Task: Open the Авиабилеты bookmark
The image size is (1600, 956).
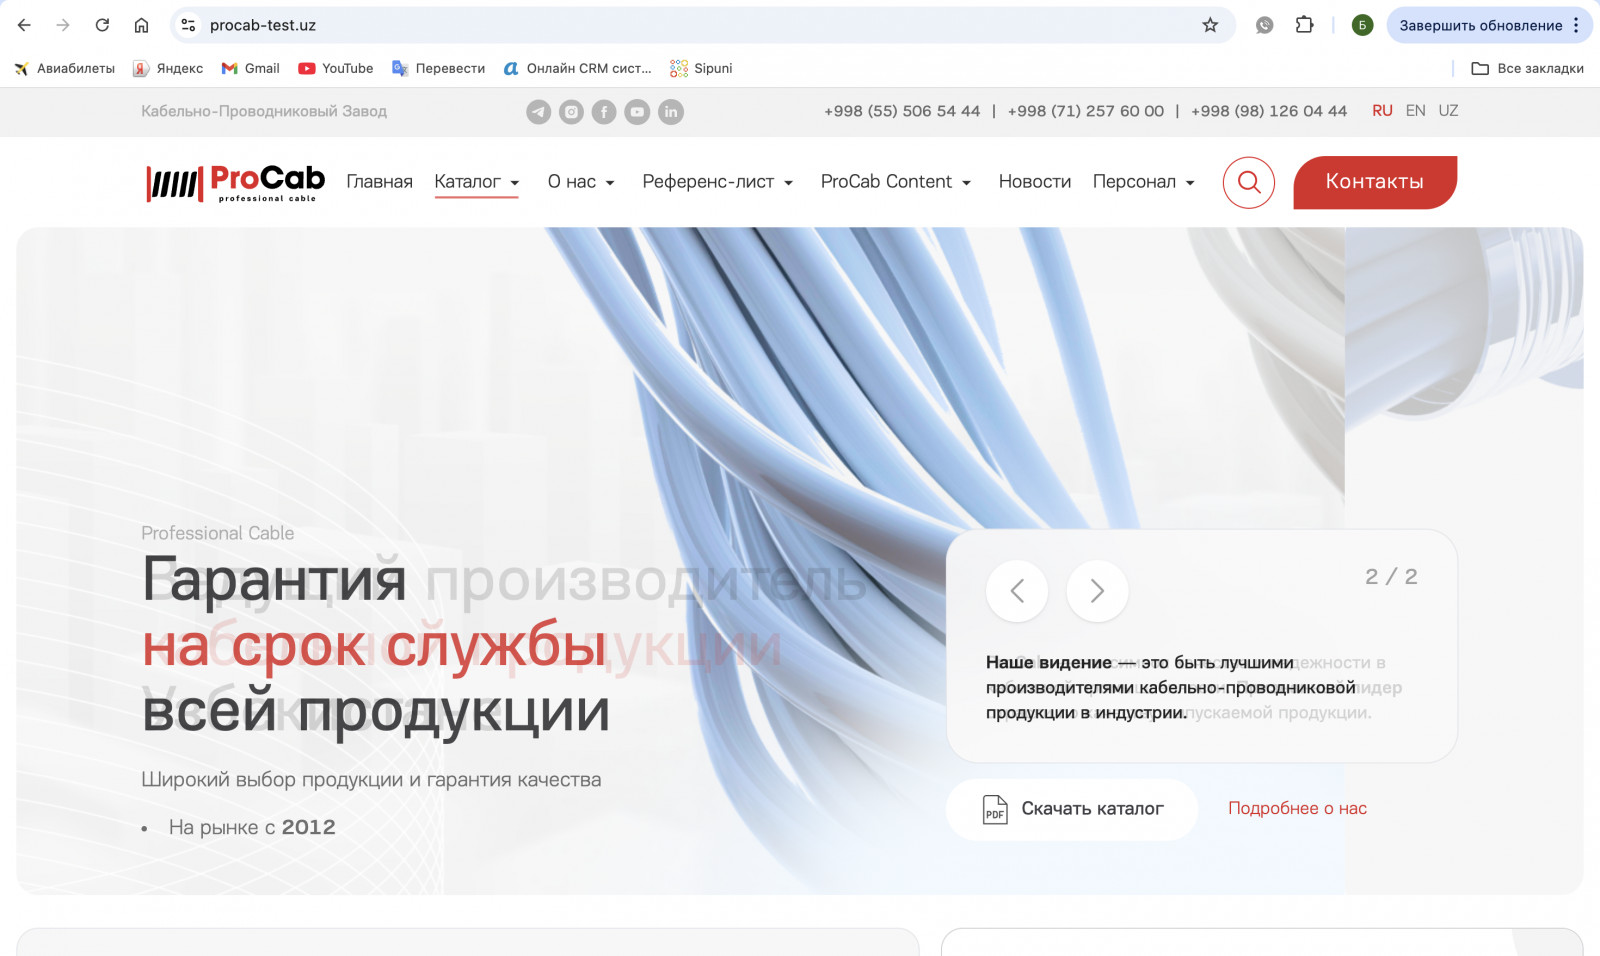Action: (x=64, y=68)
